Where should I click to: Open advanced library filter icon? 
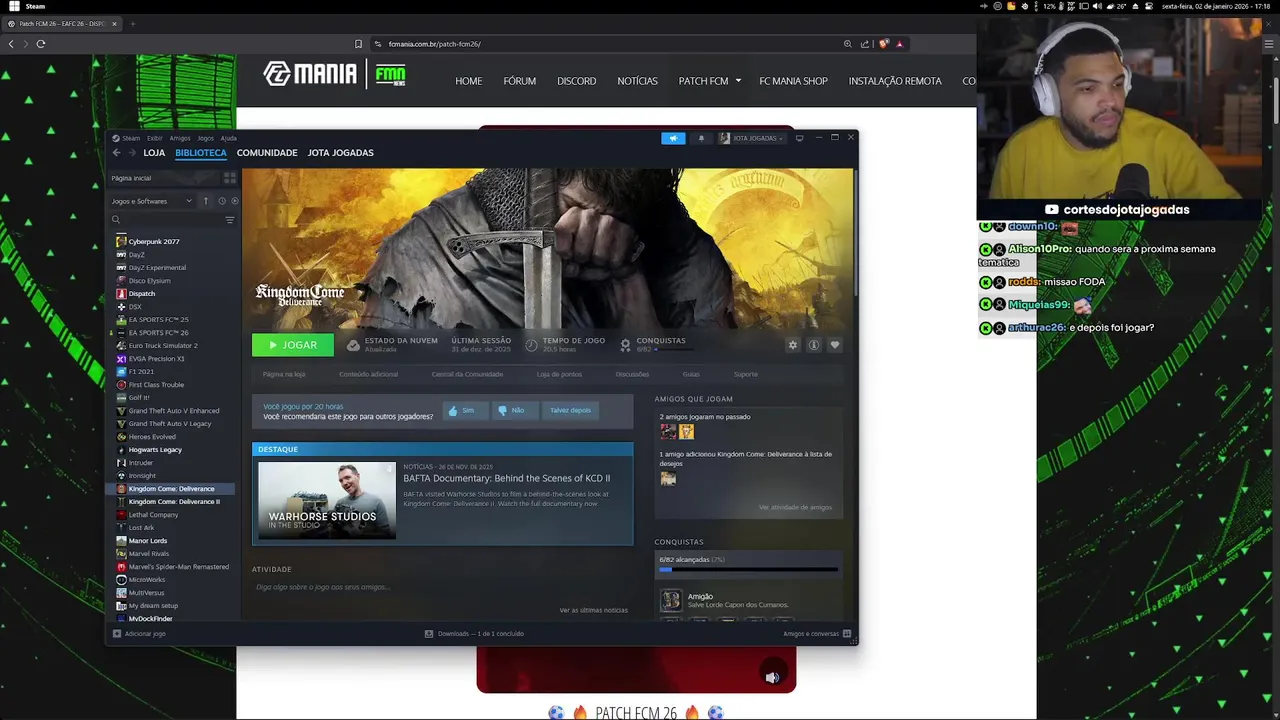(230, 220)
